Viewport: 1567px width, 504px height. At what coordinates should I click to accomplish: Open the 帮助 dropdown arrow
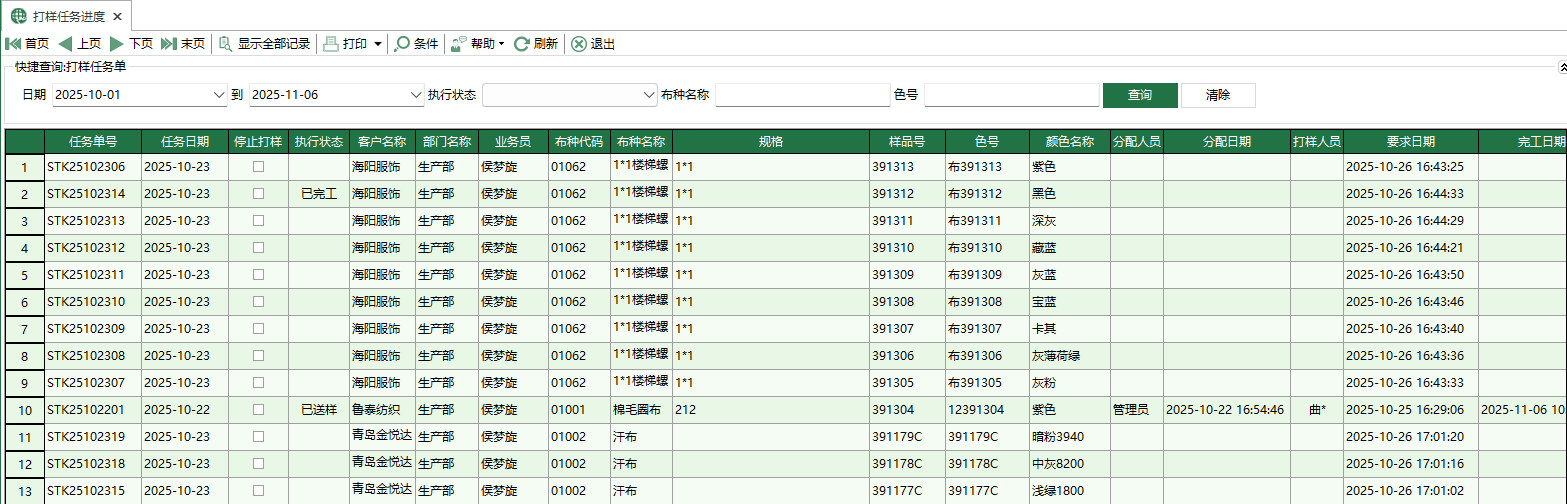click(501, 44)
